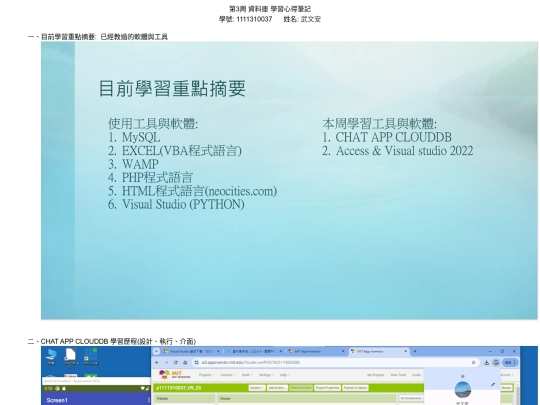Switch to the 資料庫系統 browser tab
This screenshot has height=405, width=540.
pos(253,351)
